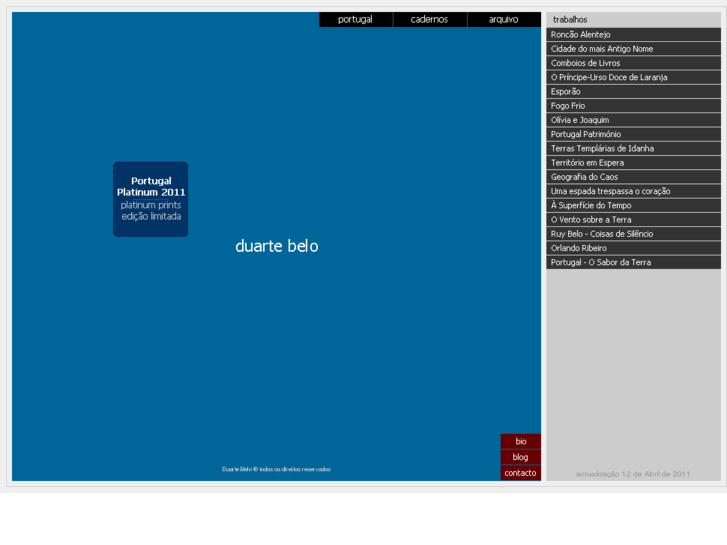The height and width of the screenshot is (545, 727).
Task: Open the blog link
Action: click(x=521, y=457)
